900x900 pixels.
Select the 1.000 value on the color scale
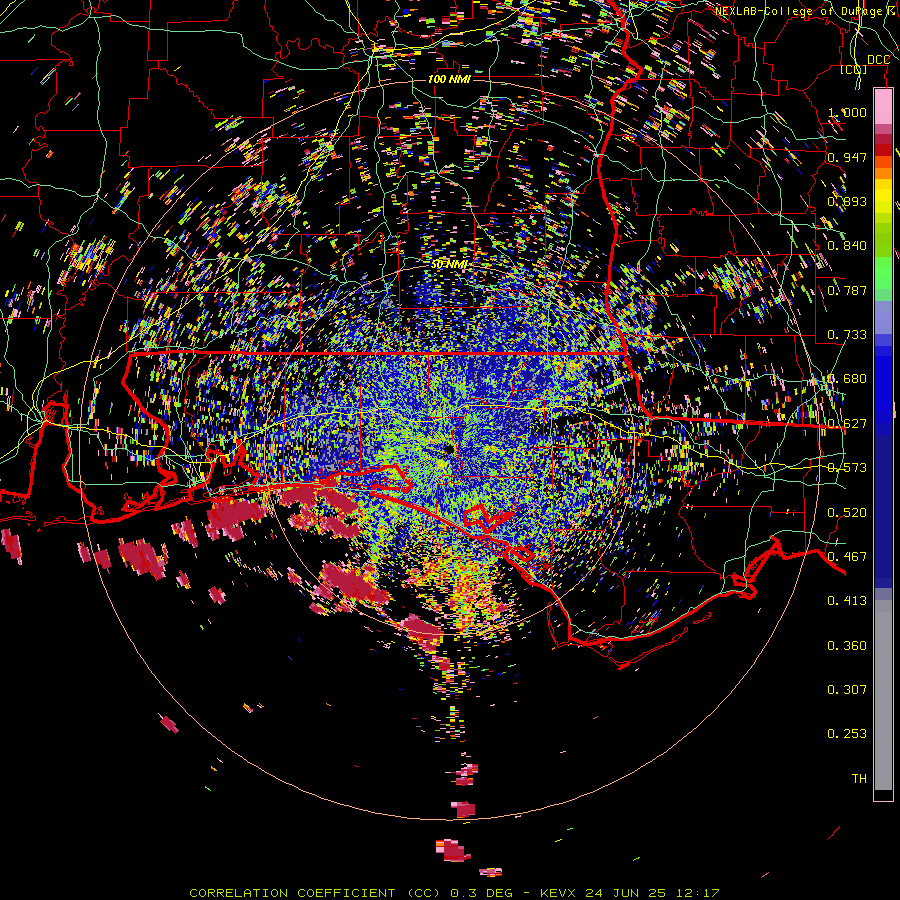(847, 112)
